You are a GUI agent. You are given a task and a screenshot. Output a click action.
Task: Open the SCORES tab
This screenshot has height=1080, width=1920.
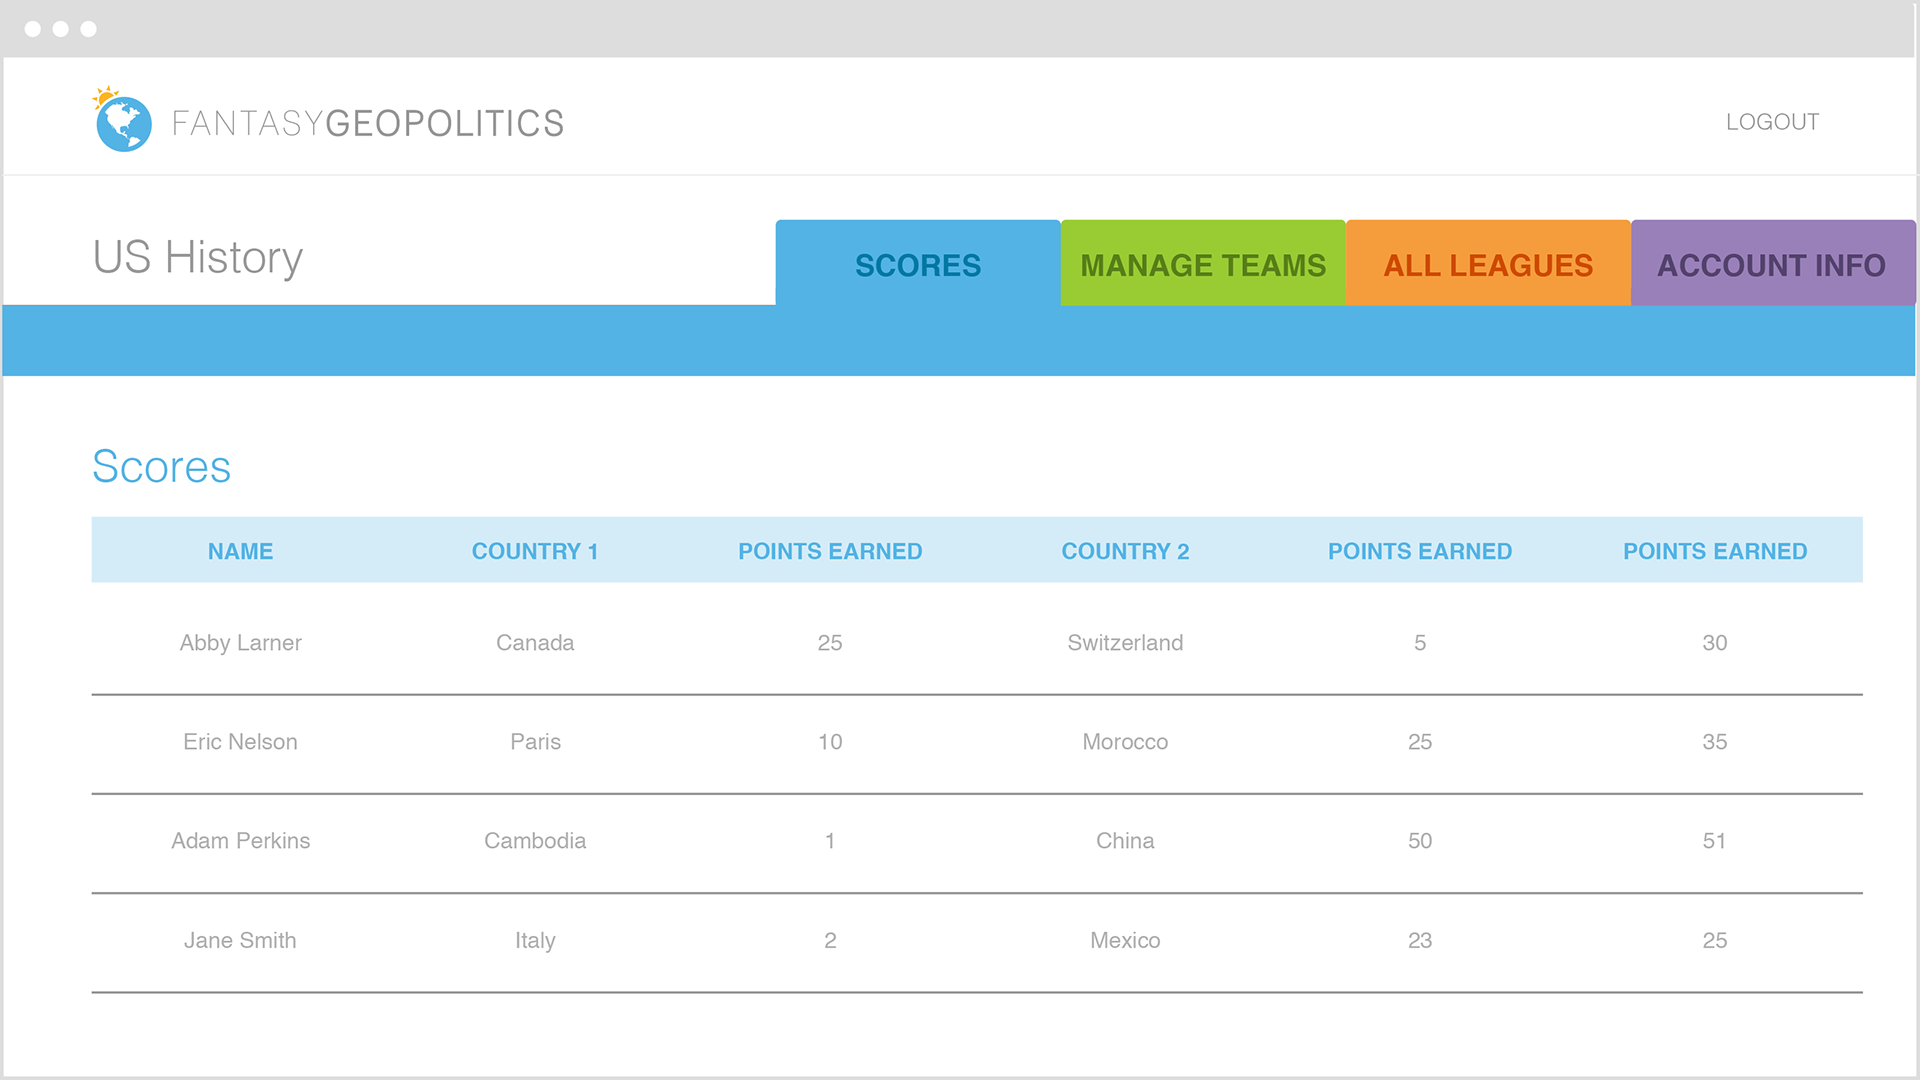tap(917, 265)
